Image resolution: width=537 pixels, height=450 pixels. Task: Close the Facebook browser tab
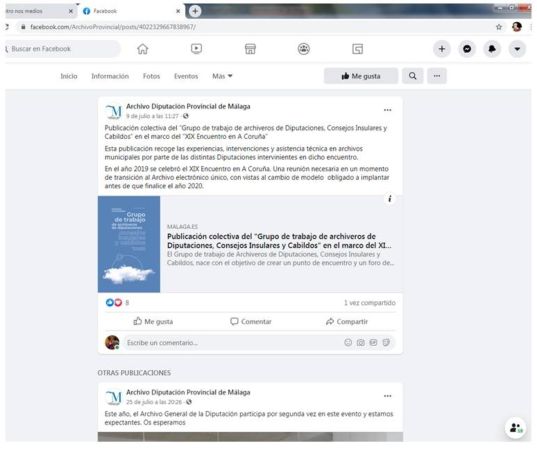[x=178, y=11]
